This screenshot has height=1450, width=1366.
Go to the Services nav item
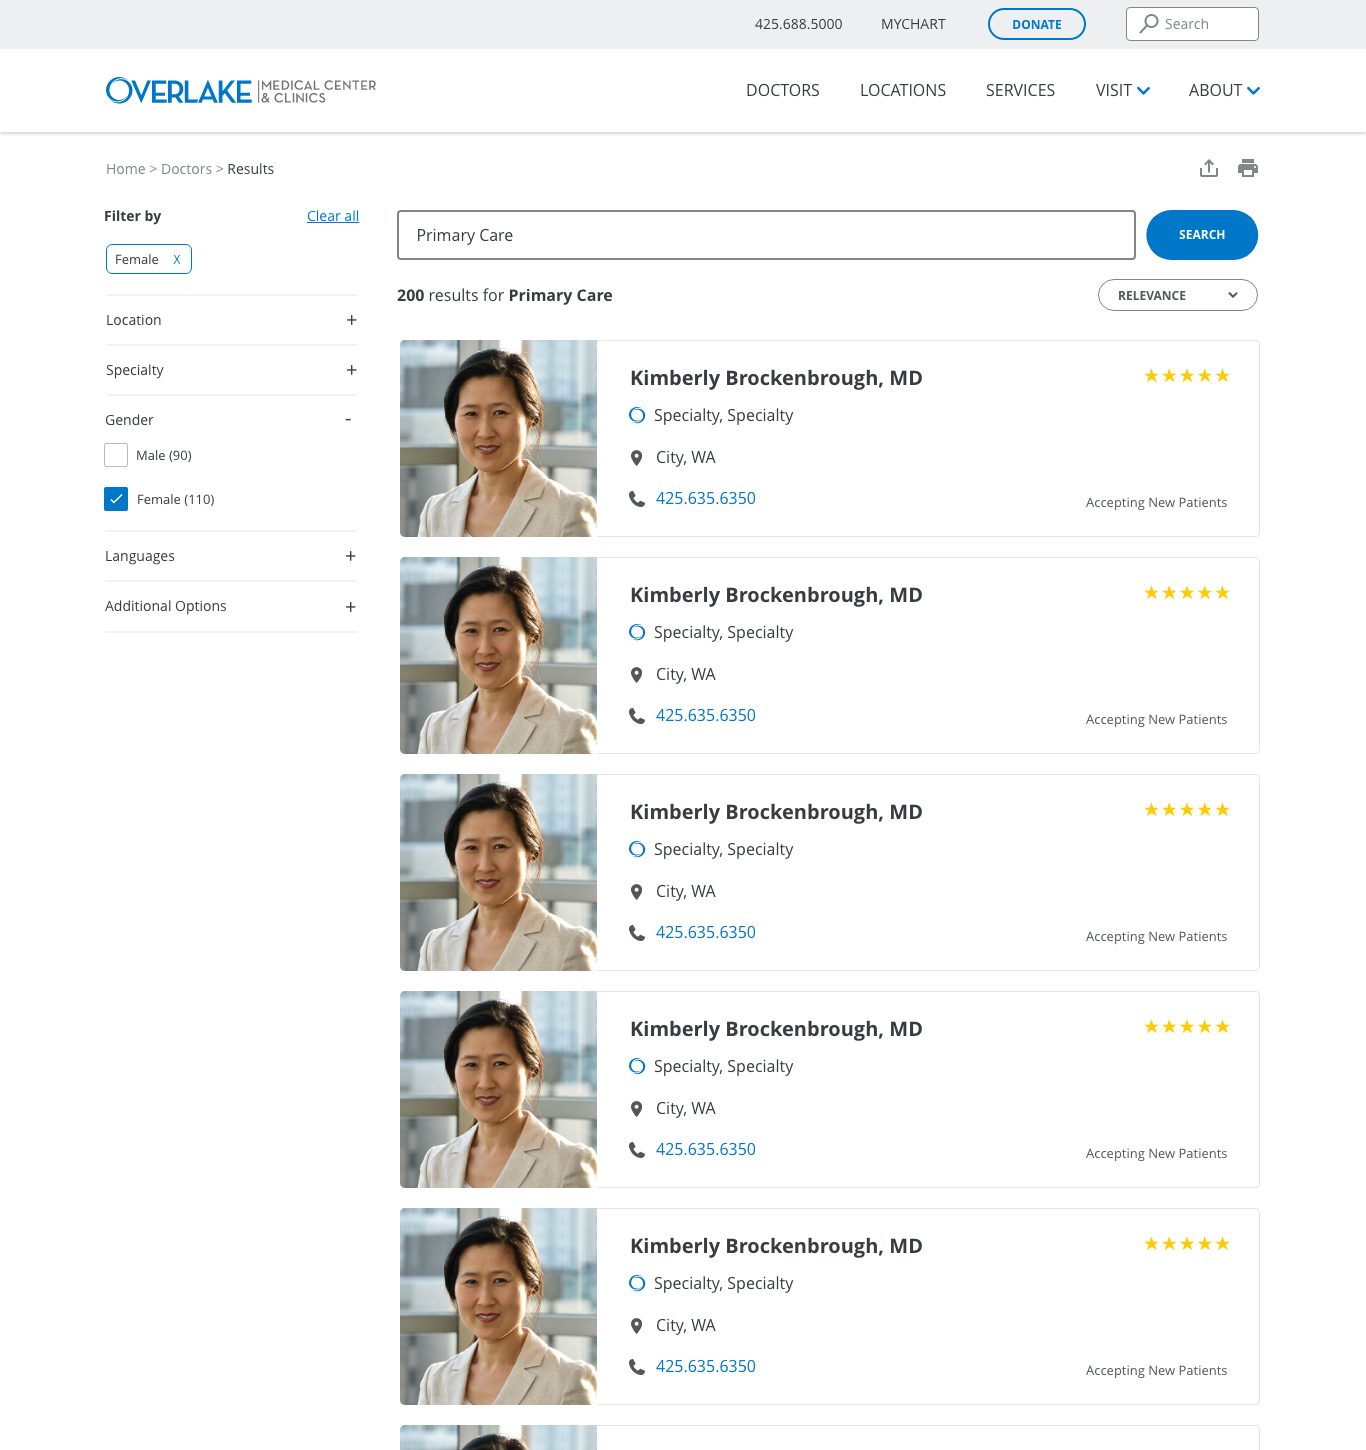pyautogui.click(x=1020, y=90)
